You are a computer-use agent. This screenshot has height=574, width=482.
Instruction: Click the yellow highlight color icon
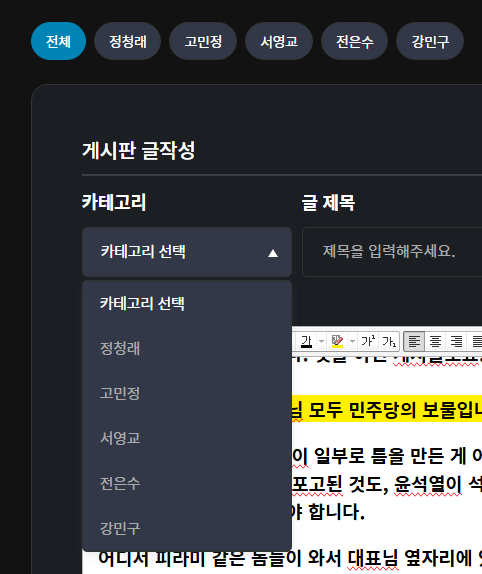pyautogui.click(x=337, y=342)
